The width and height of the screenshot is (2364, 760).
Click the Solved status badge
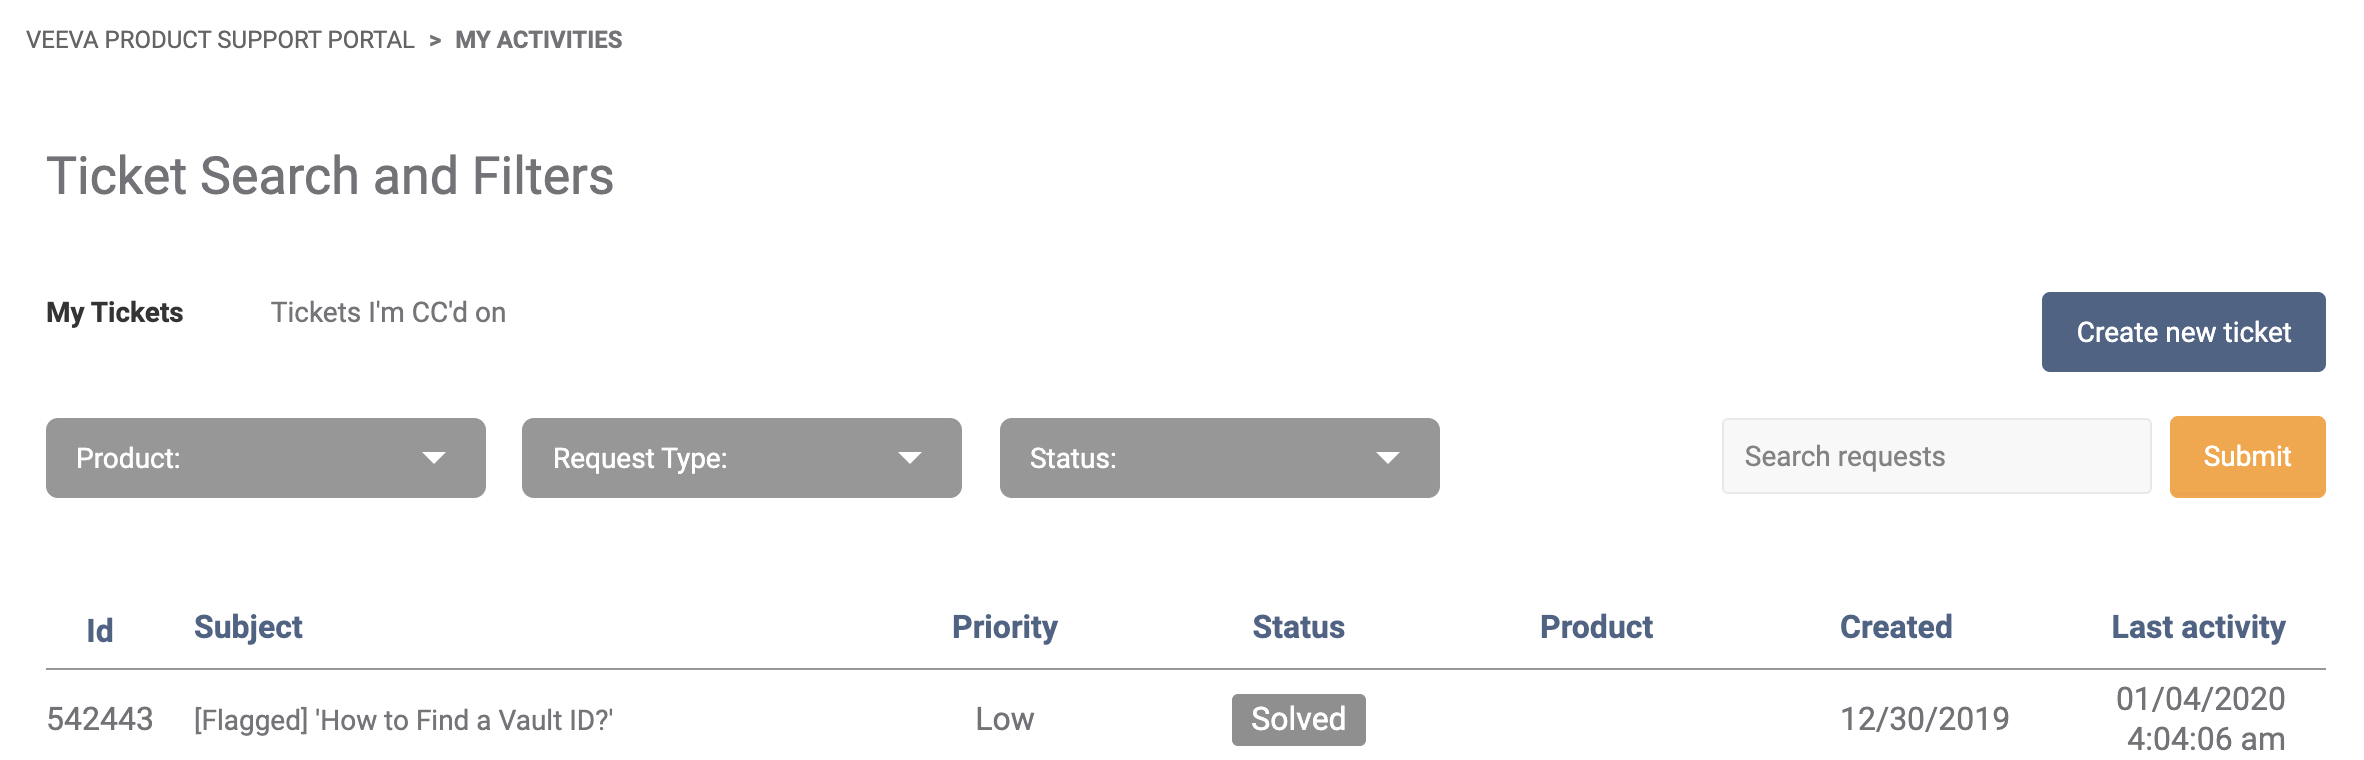[x=1298, y=719]
